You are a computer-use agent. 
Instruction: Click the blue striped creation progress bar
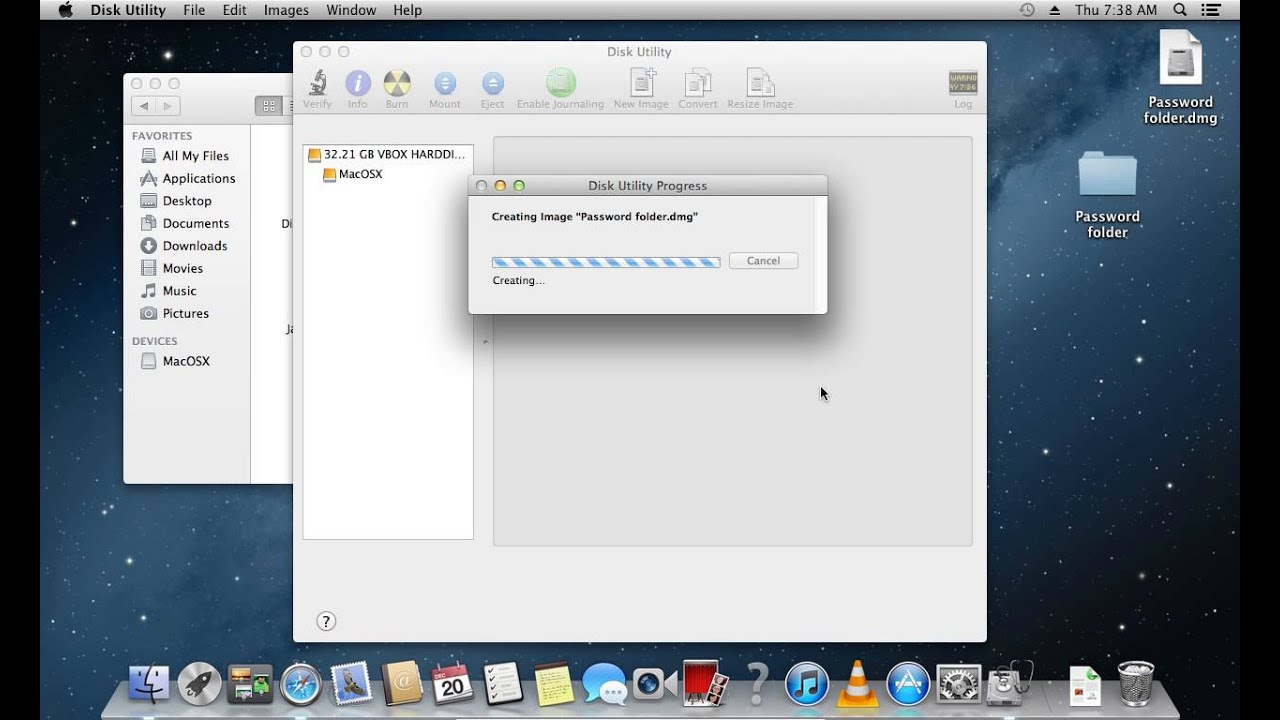click(606, 262)
